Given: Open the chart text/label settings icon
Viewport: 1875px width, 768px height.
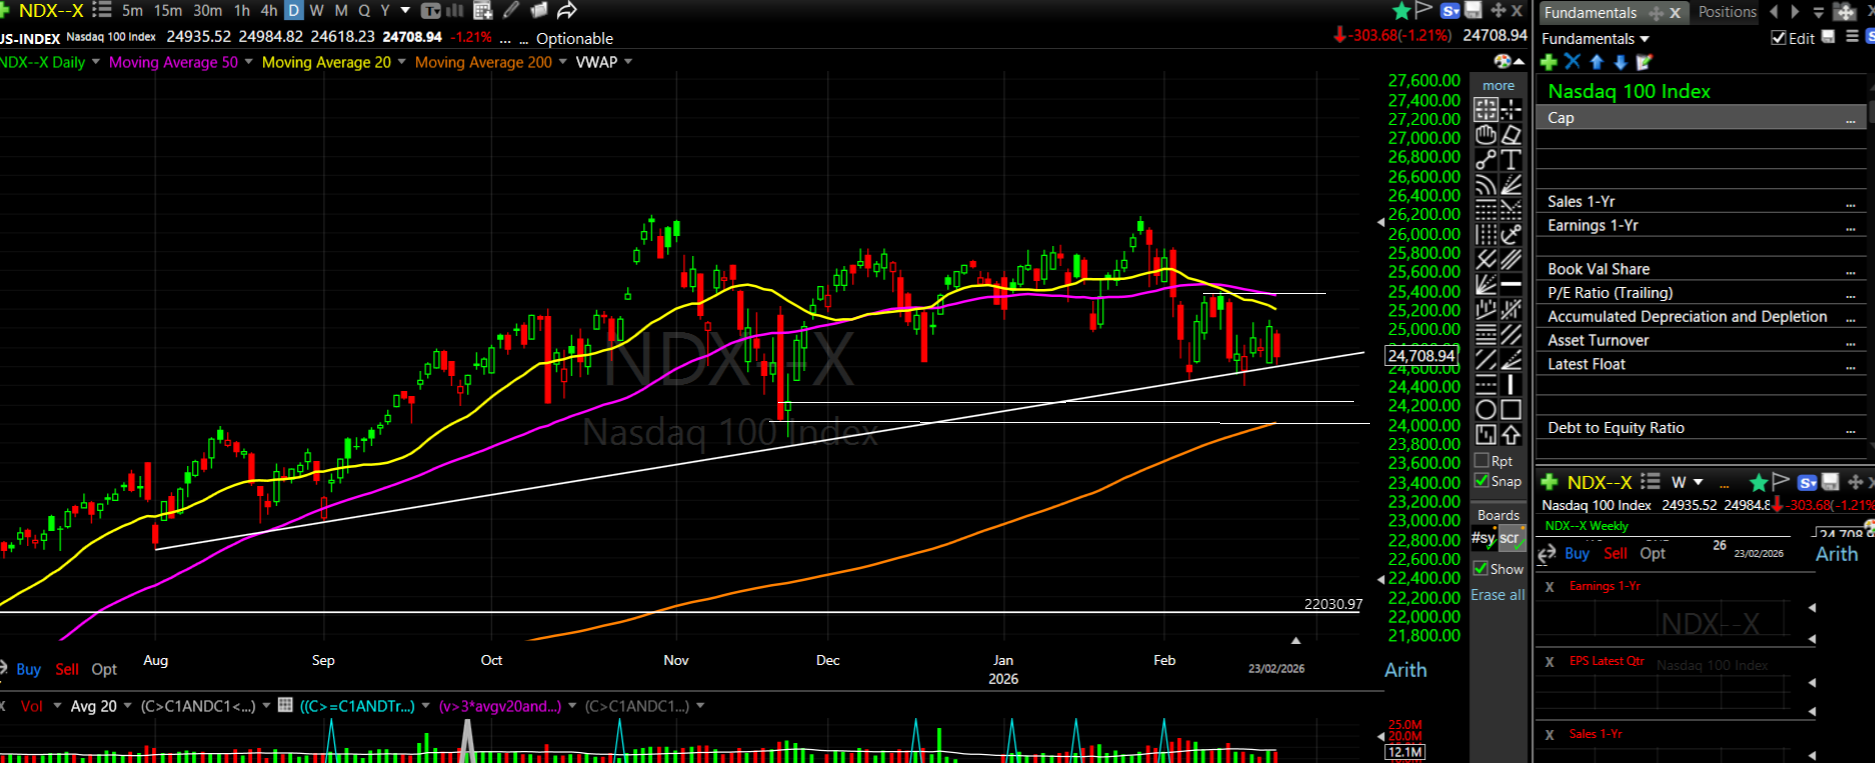Looking at the screenshot, I should [431, 11].
